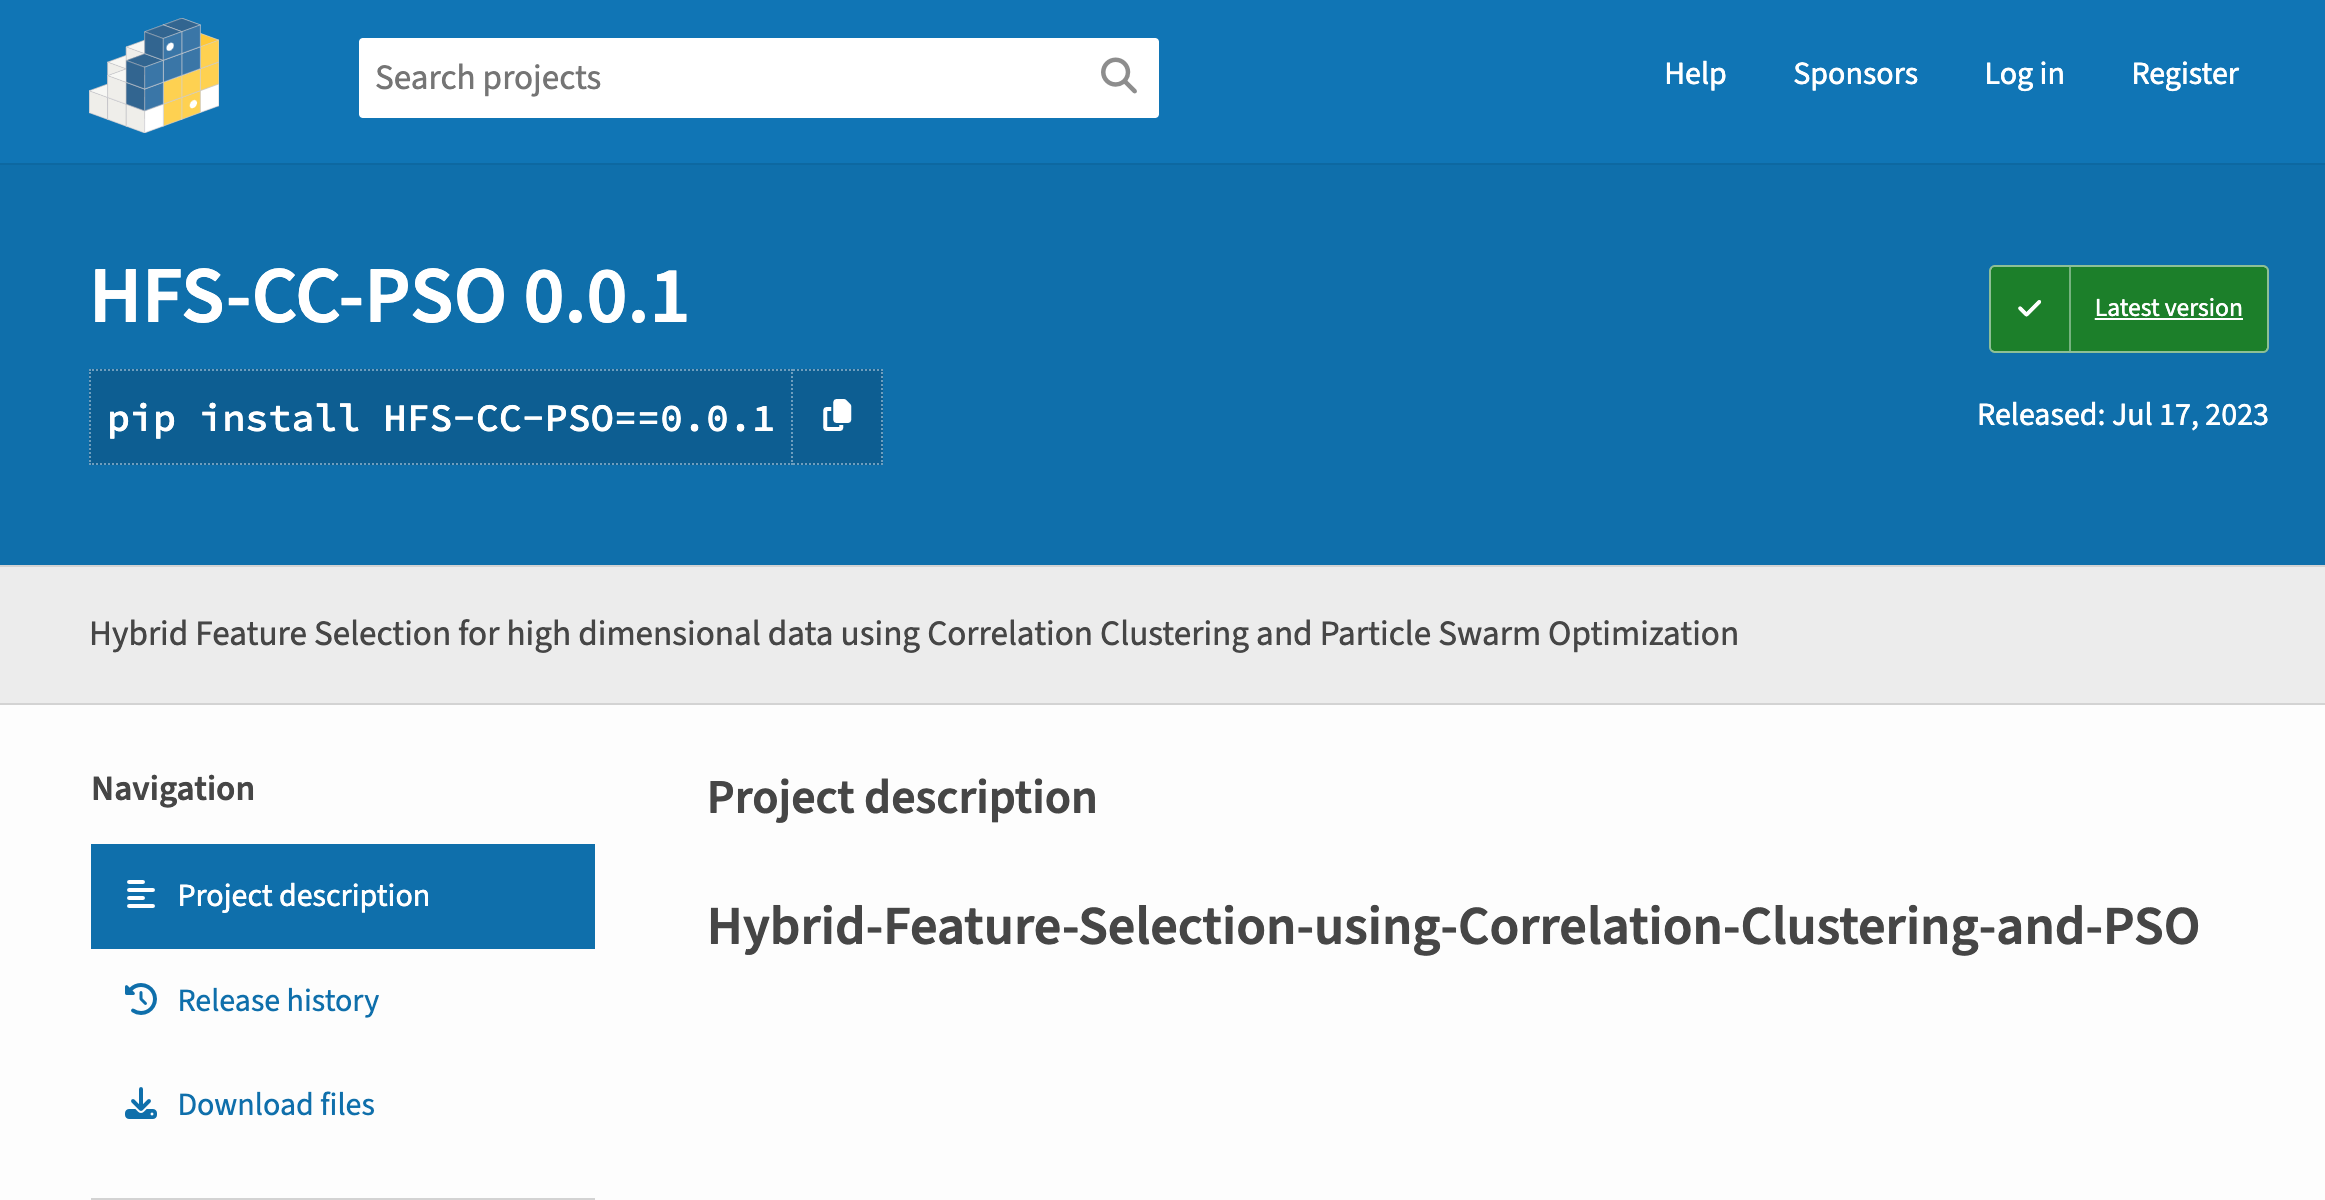
Task: Click the HFS-CC-PSO 0.0.1 package title
Action: click(x=389, y=297)
